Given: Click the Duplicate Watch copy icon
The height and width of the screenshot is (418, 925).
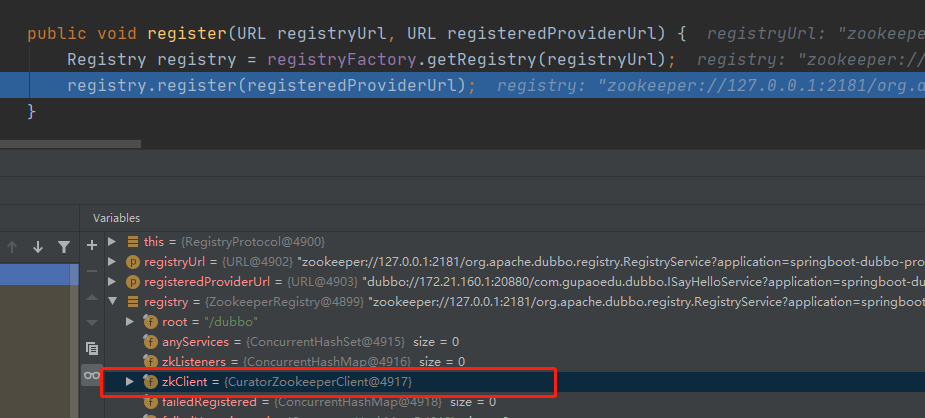Looking at the screenshot, I should click(91, 348).
